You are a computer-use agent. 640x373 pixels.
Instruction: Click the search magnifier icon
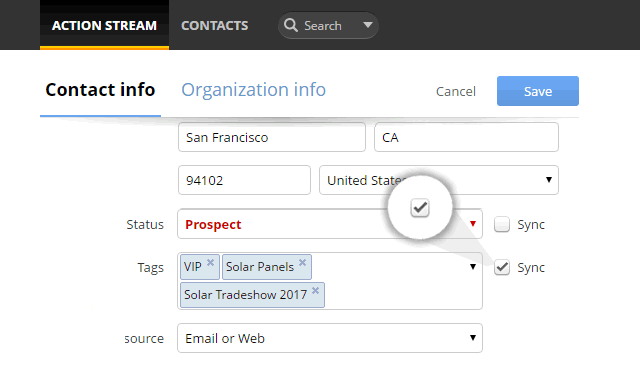(291, 25)
